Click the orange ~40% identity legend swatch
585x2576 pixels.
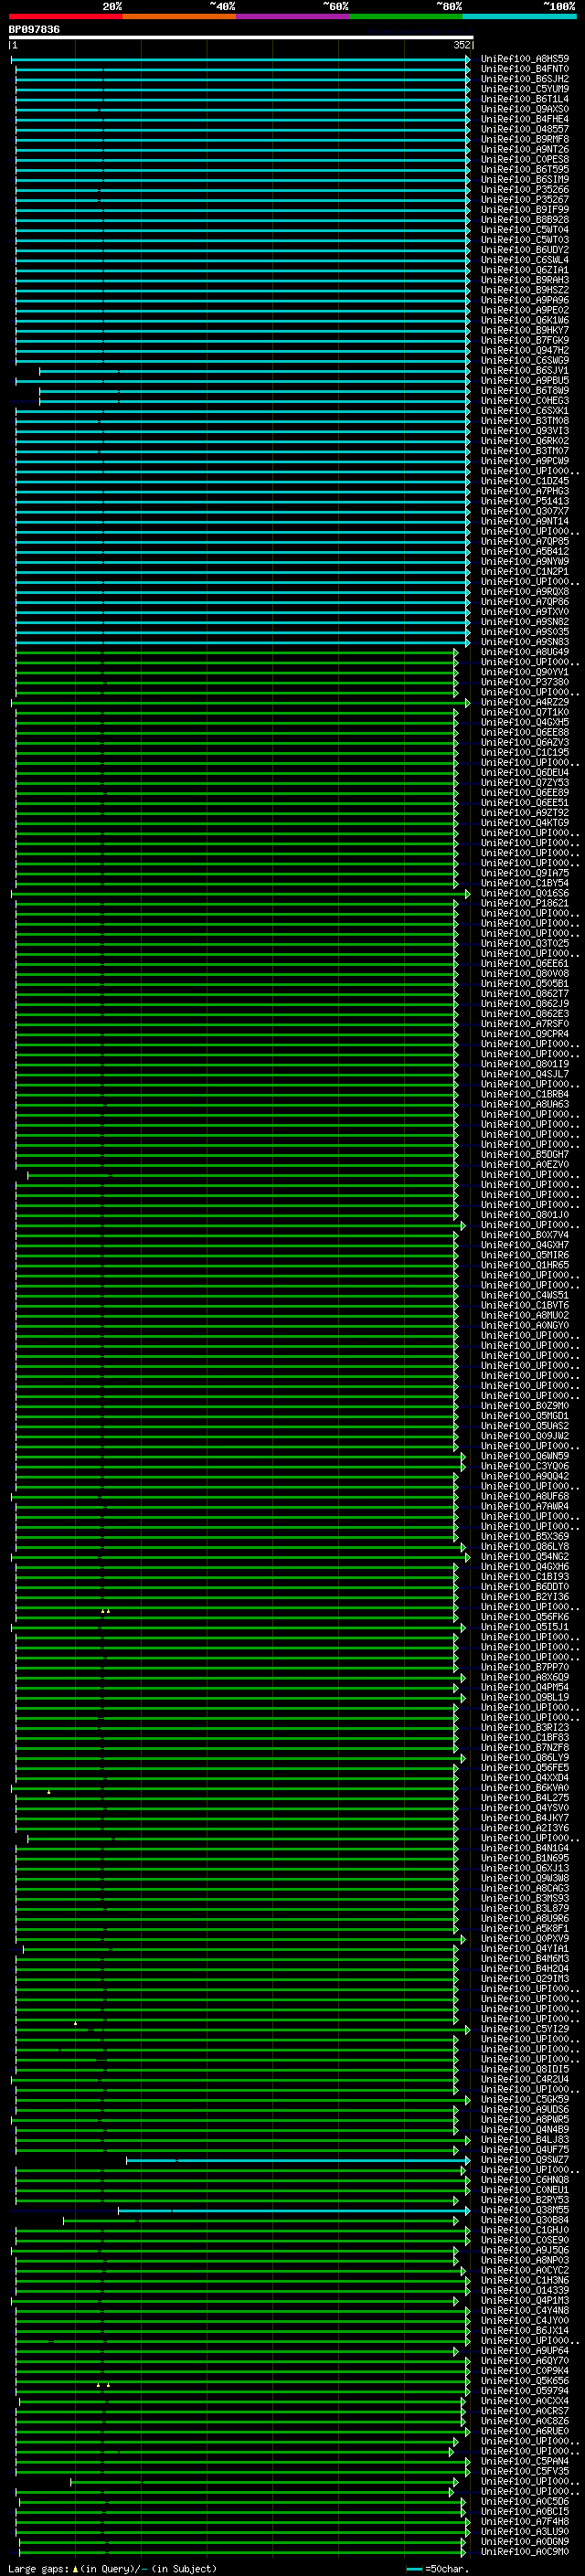[179, 16]
